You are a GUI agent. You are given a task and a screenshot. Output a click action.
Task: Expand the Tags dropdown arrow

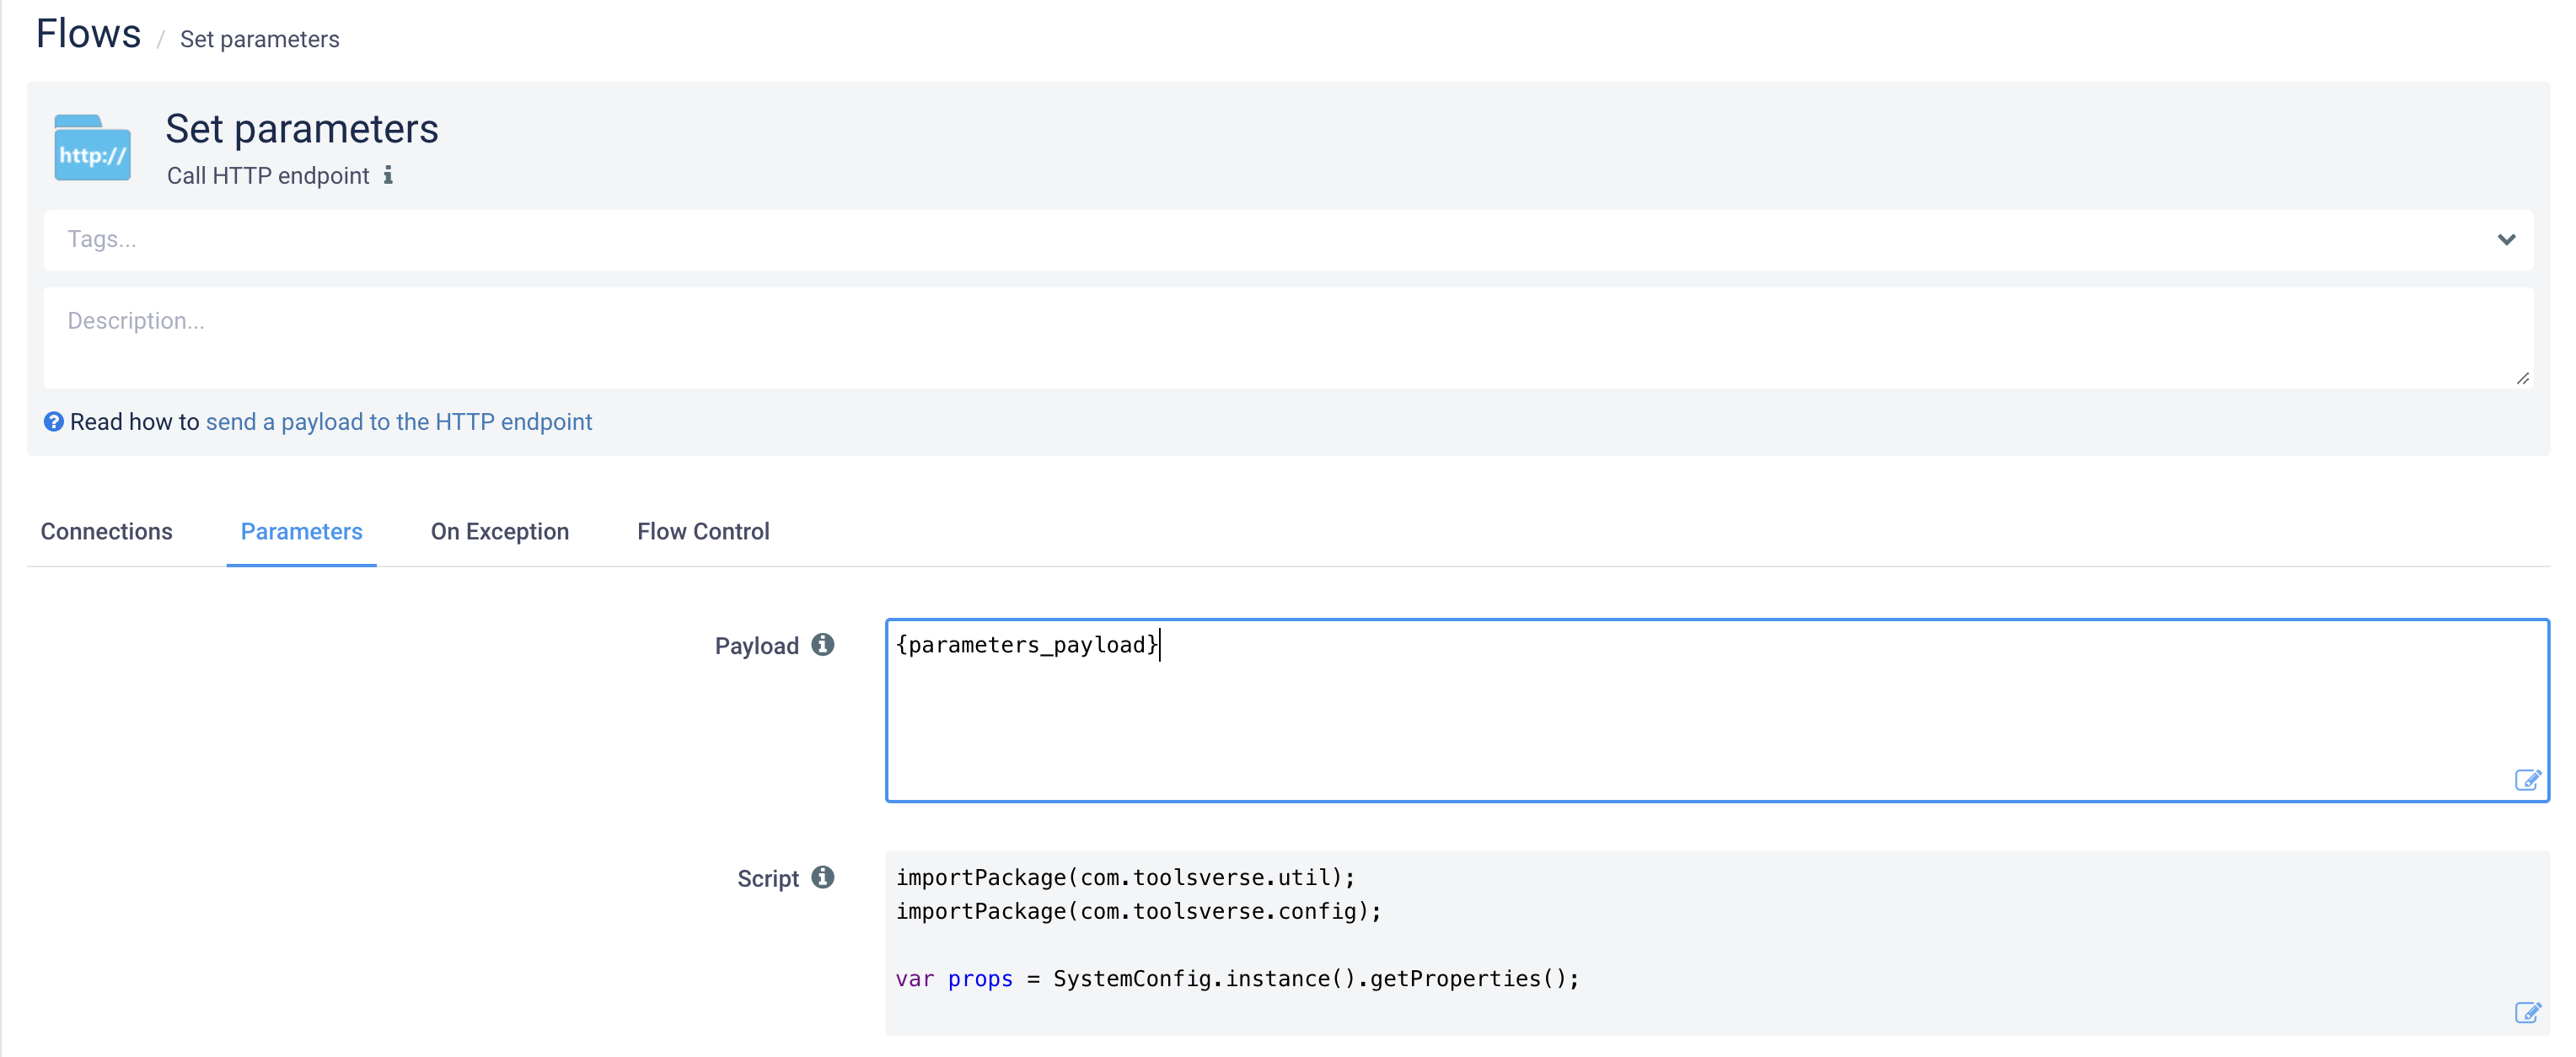pyautogui.click(x=2506, y=240)
